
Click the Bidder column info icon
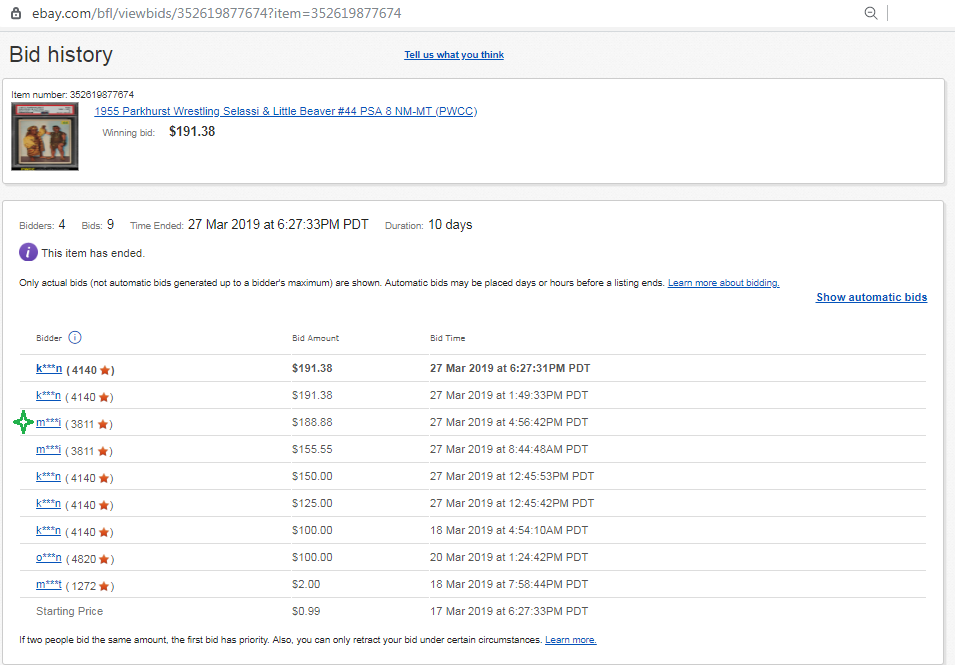[x=75, y=338]
